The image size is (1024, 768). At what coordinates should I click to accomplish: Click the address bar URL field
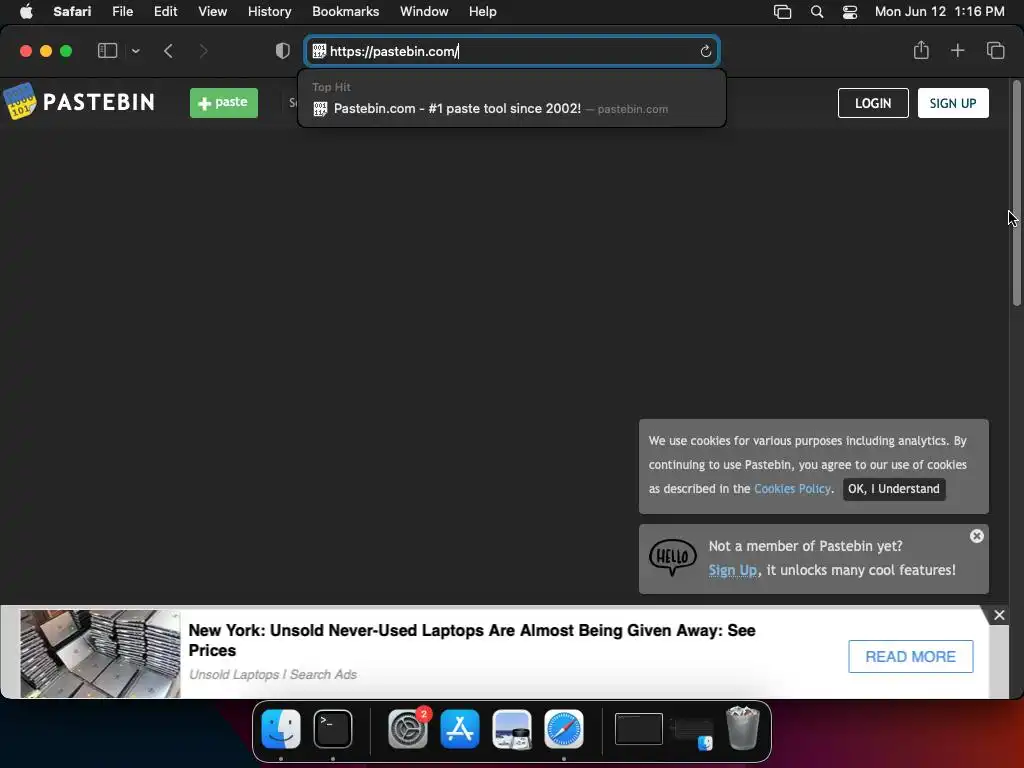click(x=513, y=51)
